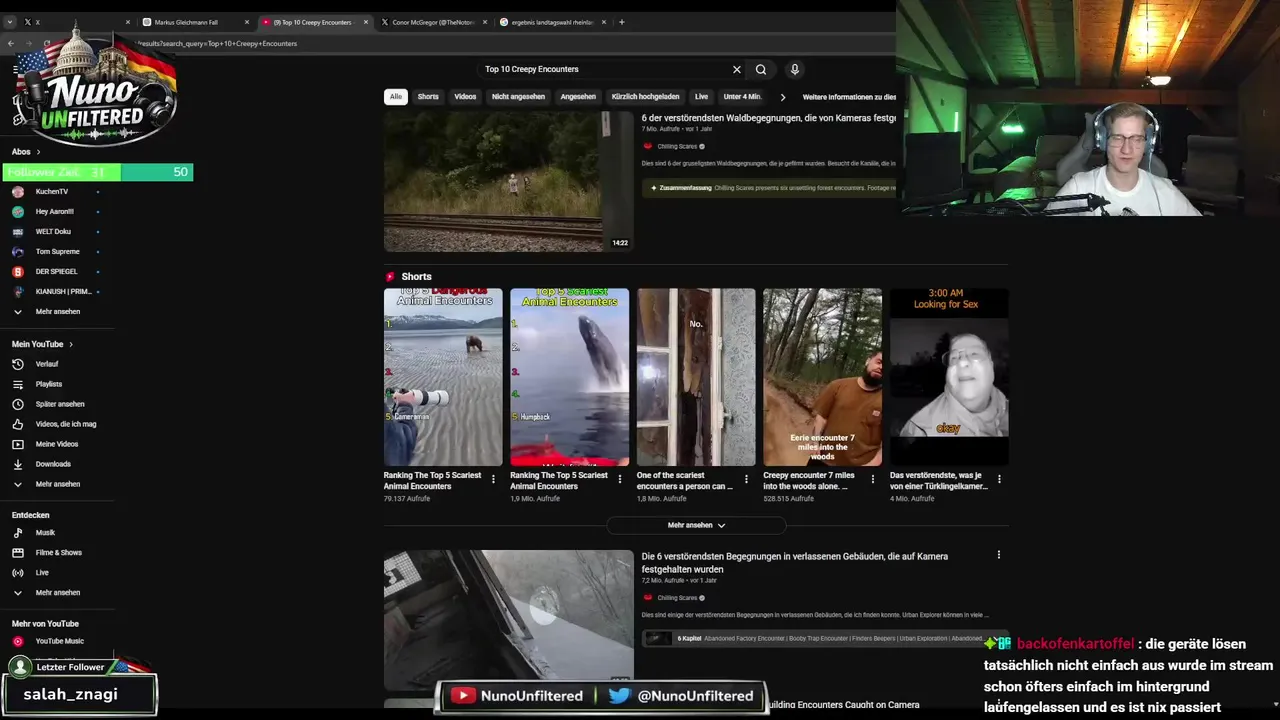Open KuchenTV channel avatar in subscriptions
The width and height of the screenshot is (1280, 720).
pyautogui.click(x=17, y=191)
